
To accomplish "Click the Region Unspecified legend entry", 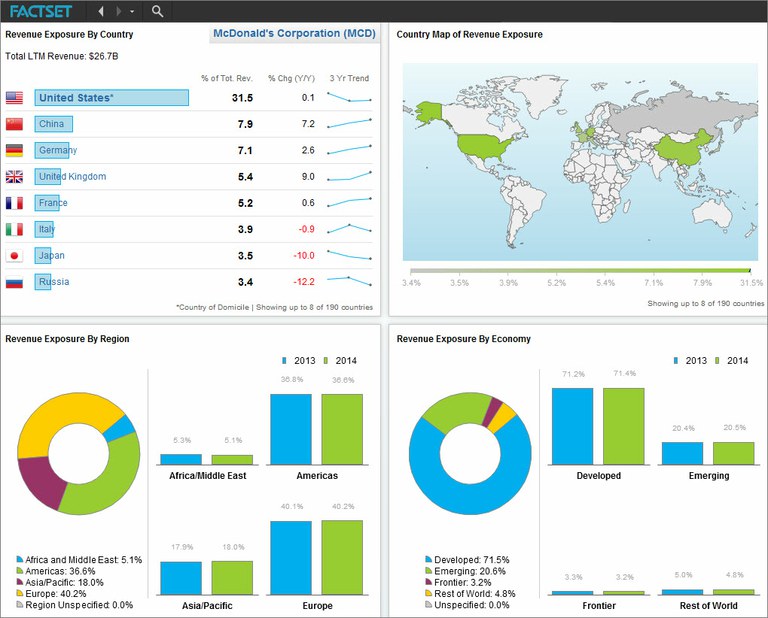I will (x=74, y=605).
